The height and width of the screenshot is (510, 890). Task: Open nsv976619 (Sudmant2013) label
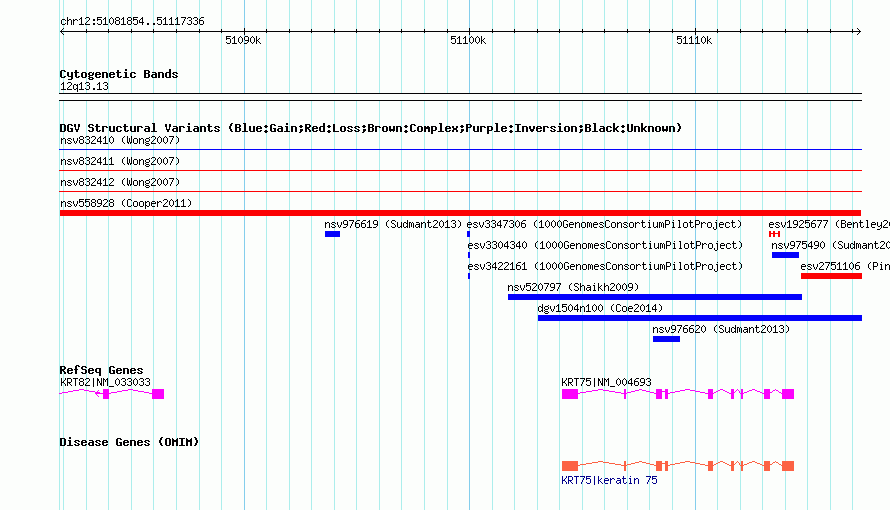393,224
